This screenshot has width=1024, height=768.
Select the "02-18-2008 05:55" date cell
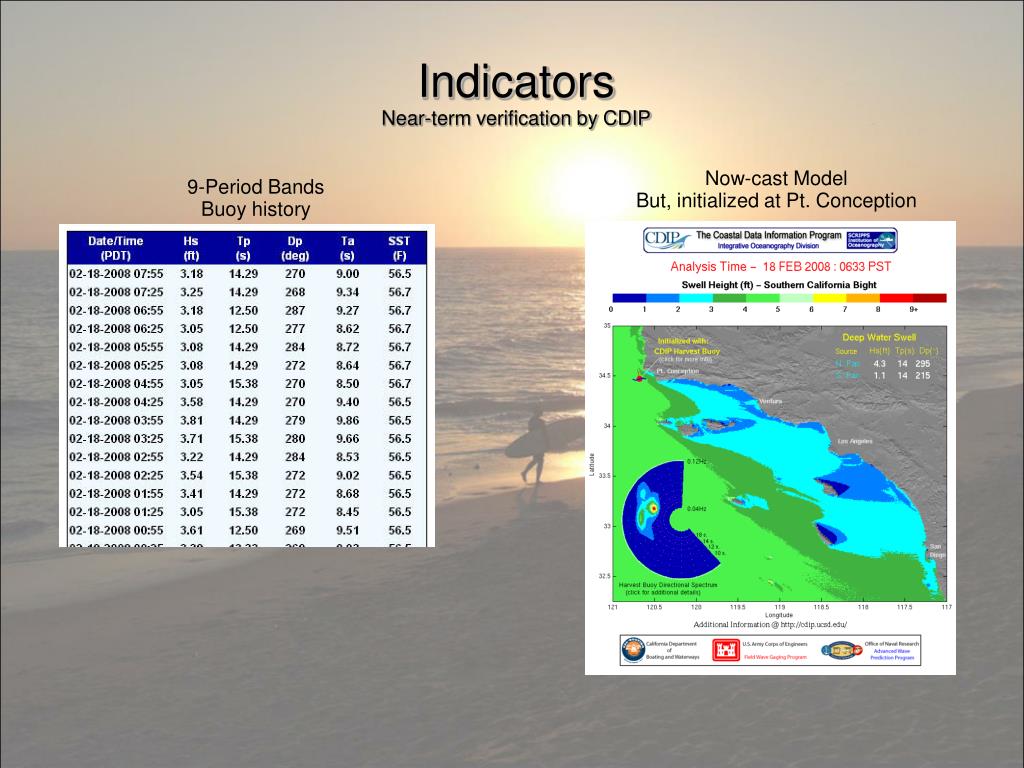(x=116, y=347)
